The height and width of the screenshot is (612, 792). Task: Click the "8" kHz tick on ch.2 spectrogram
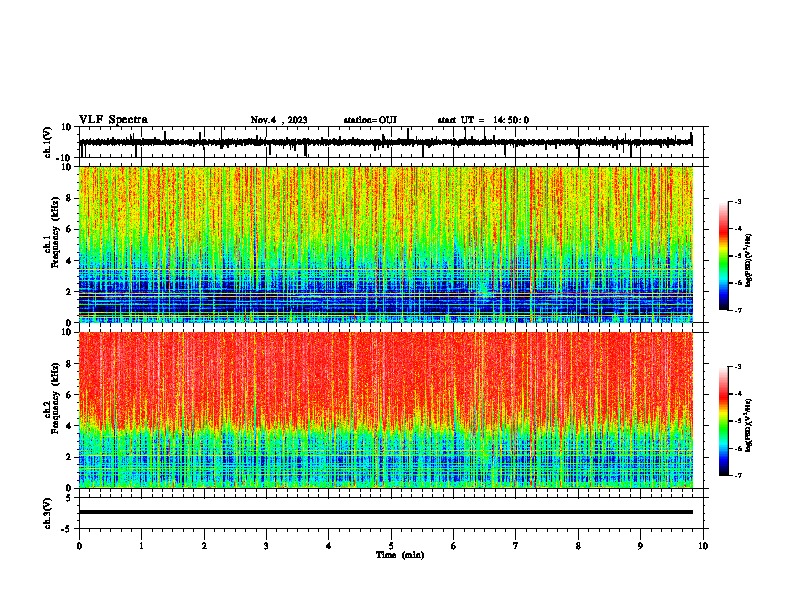[x=69, y=364]
